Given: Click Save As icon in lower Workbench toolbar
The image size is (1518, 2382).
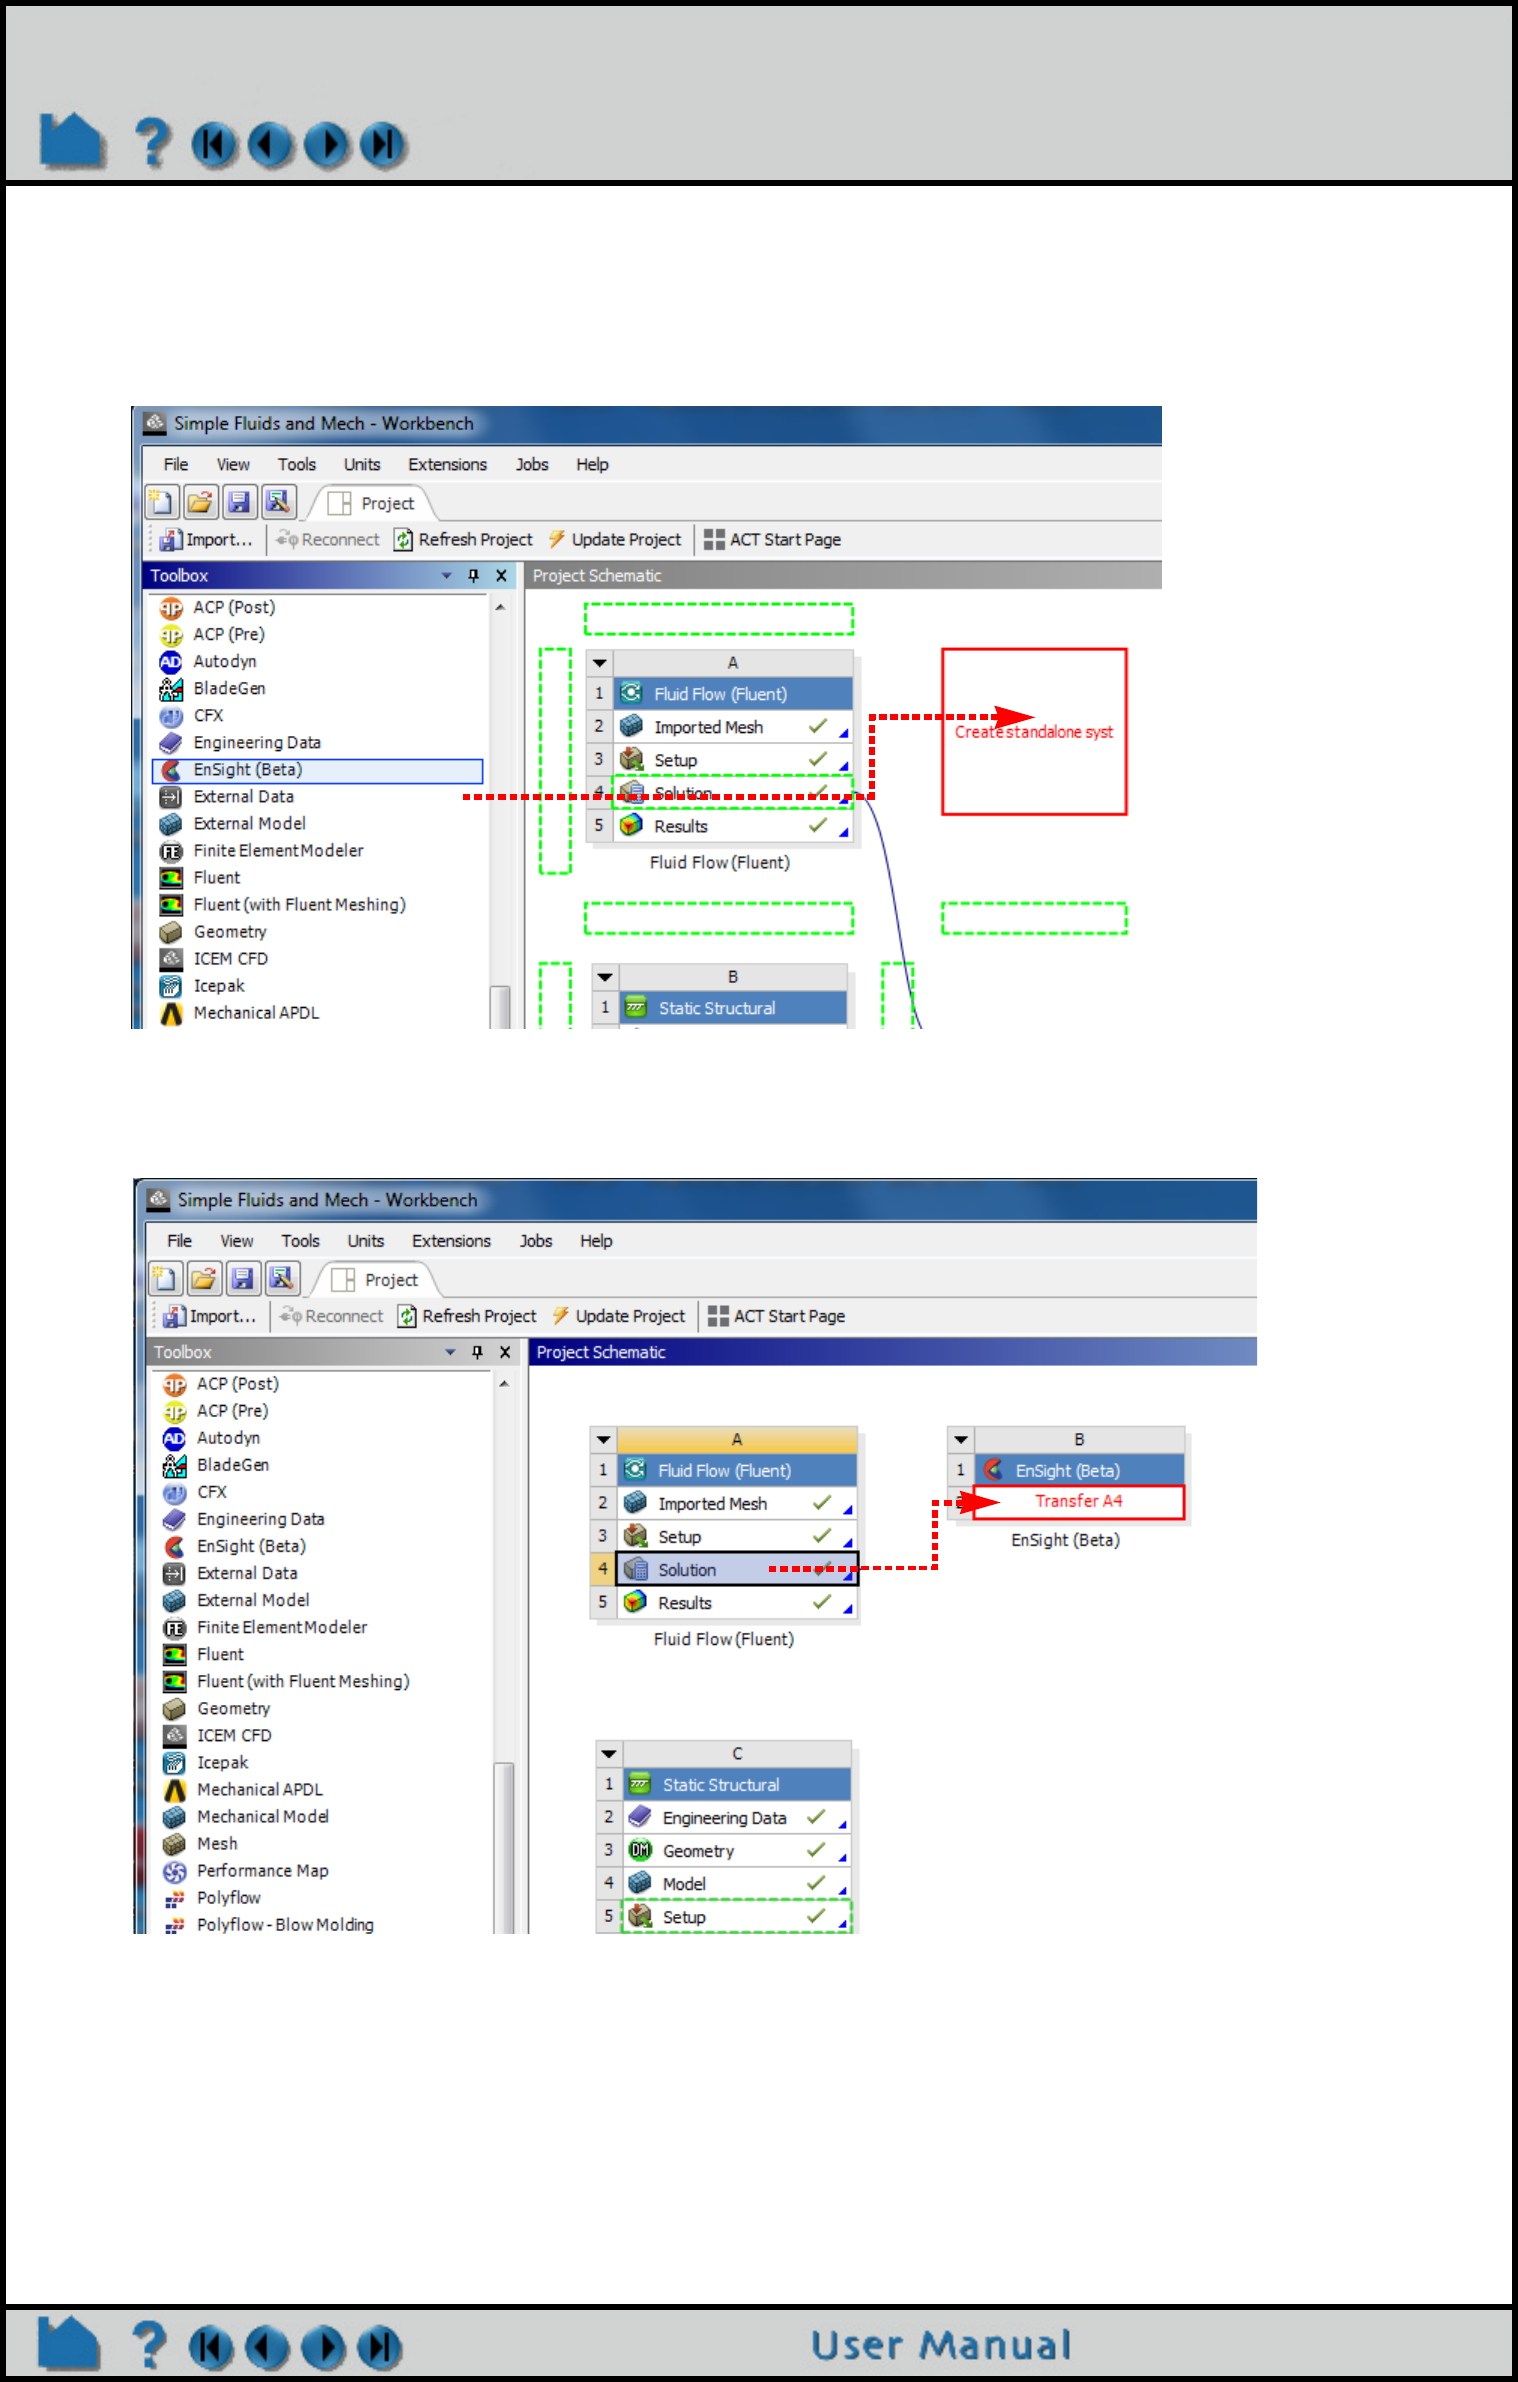Looking at the screenshot, I should 282,1279.
